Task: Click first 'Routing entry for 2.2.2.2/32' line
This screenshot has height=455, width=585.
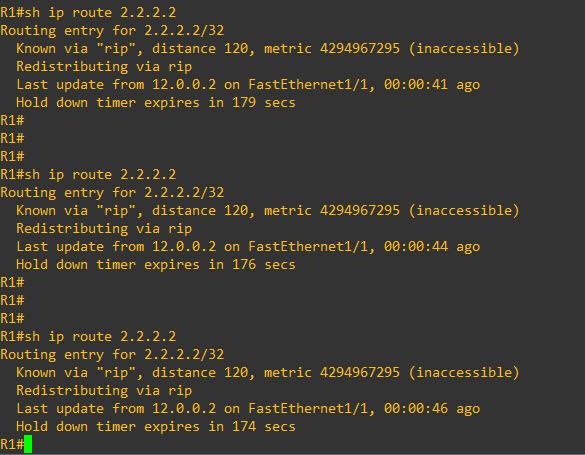Action: pyautogui.click(x=112, y=31)
